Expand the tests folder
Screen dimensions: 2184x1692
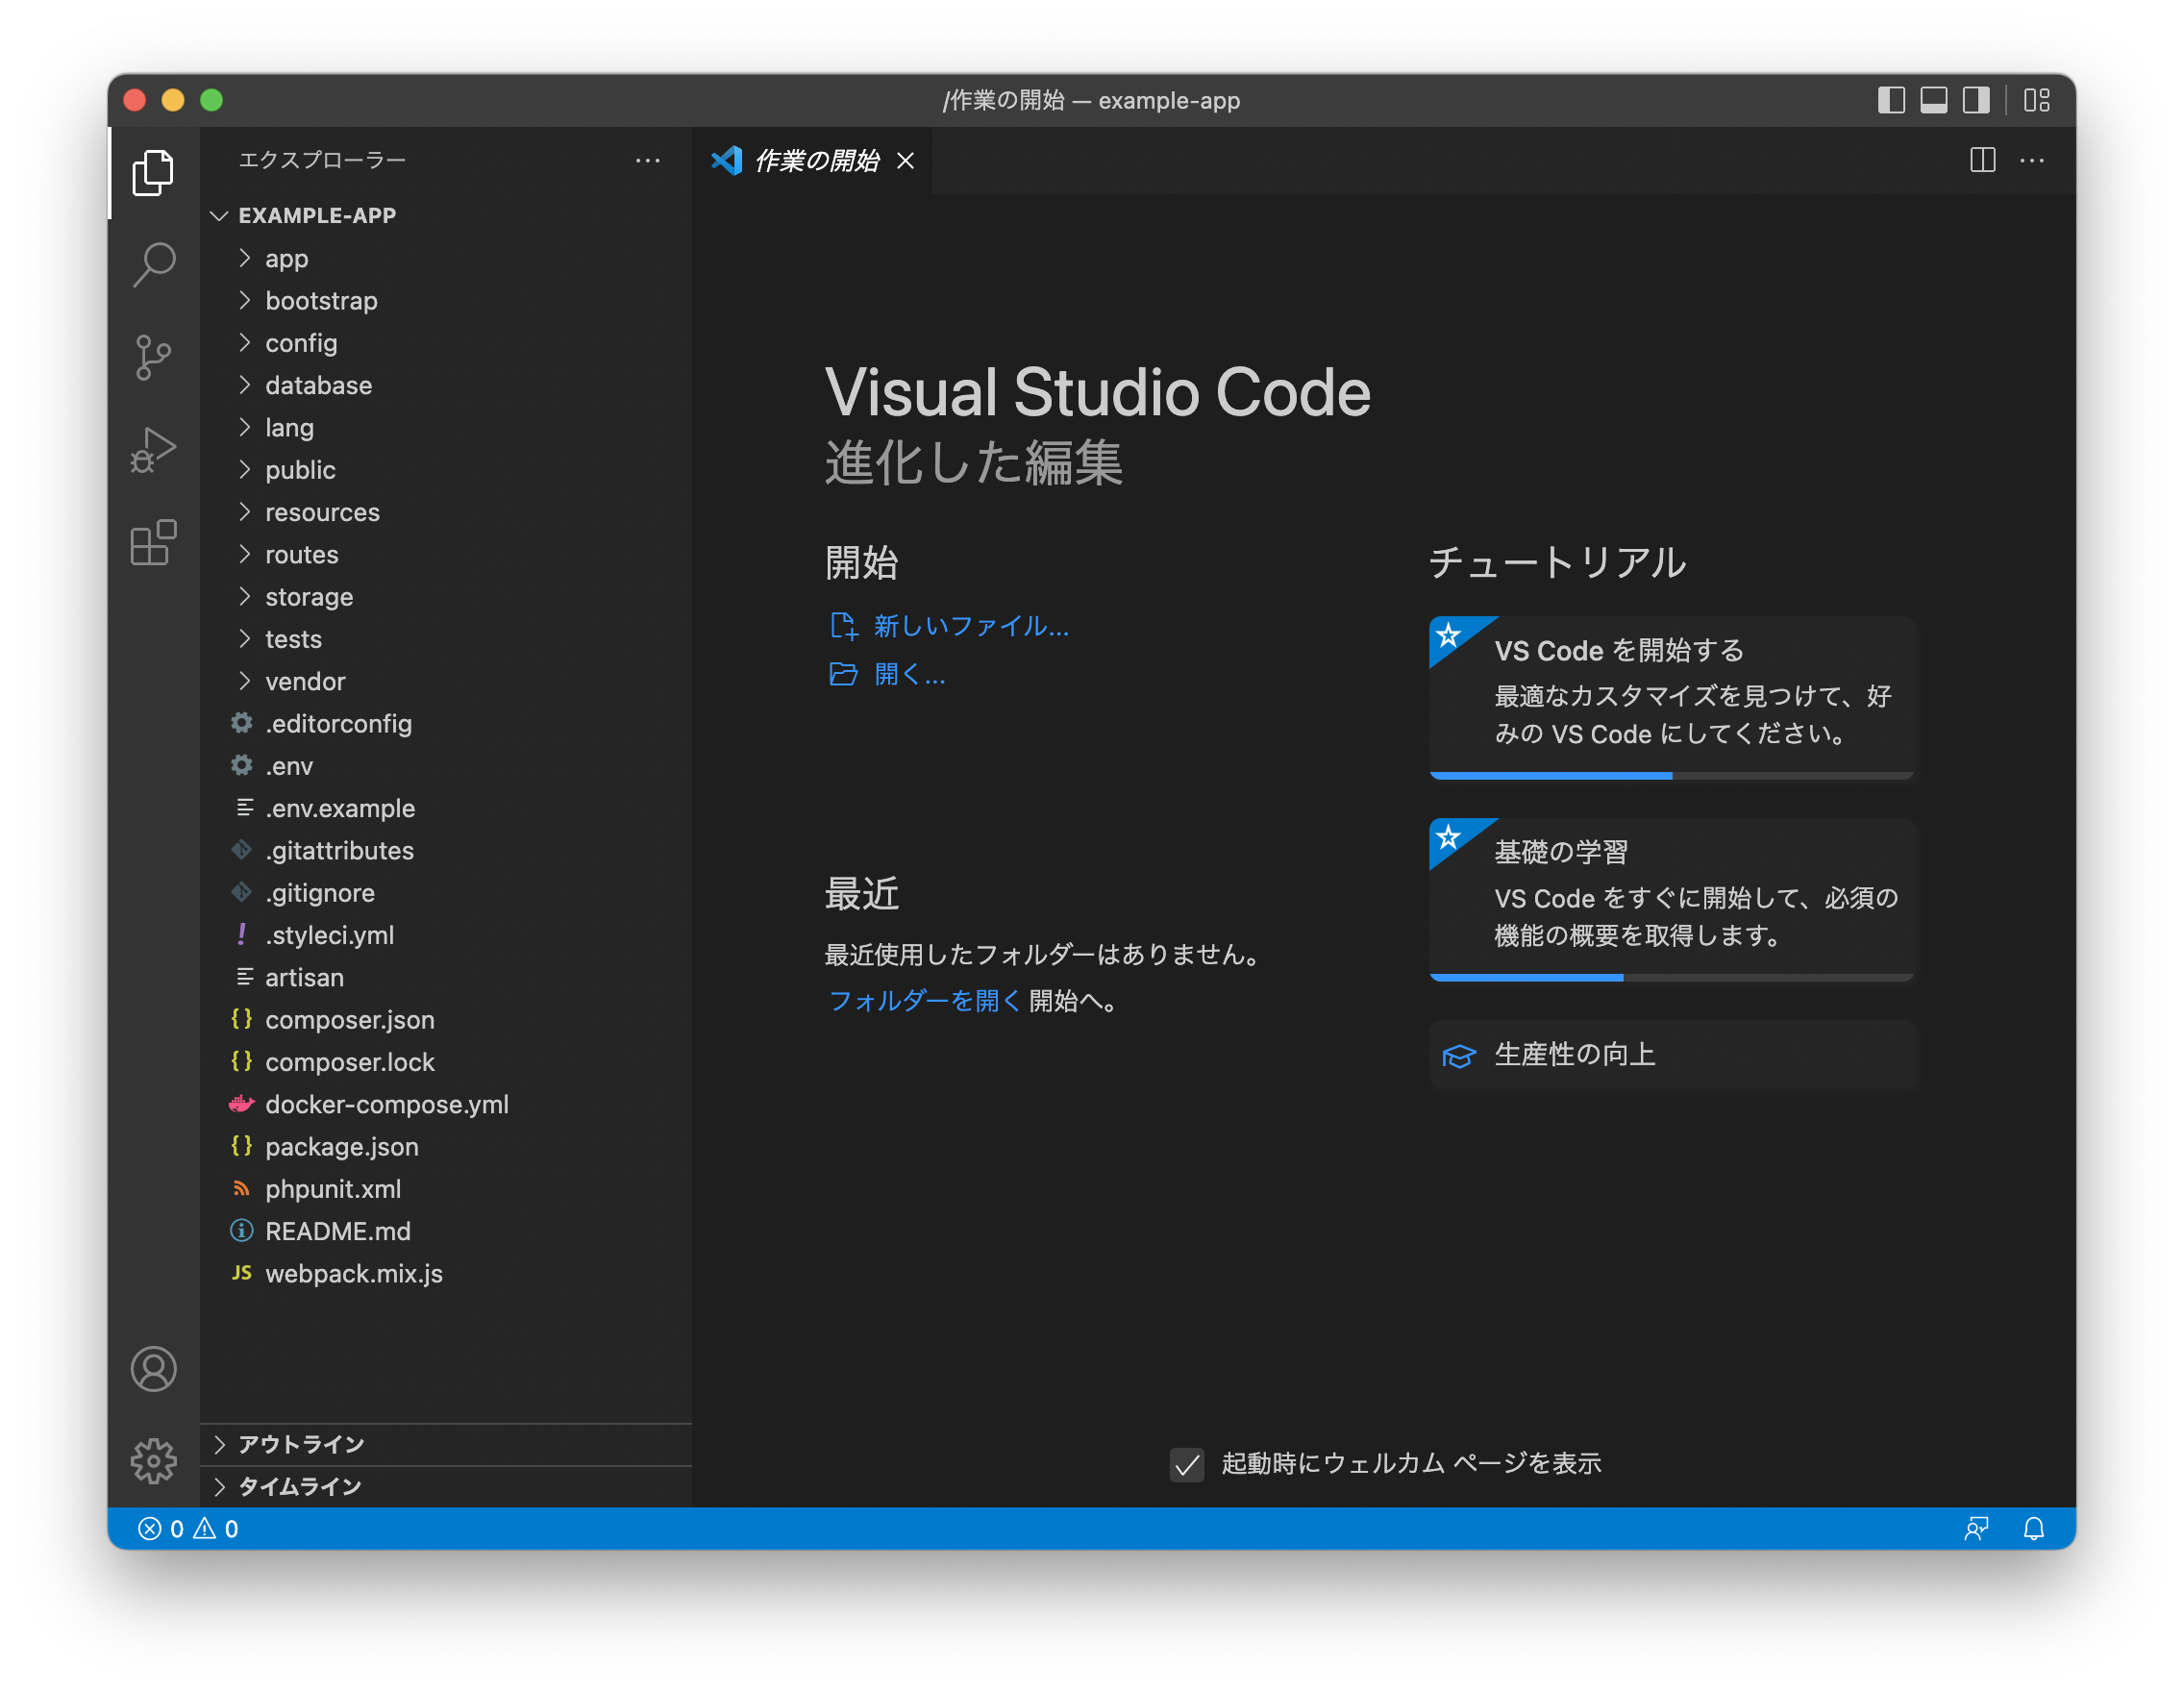coord(446,639)
